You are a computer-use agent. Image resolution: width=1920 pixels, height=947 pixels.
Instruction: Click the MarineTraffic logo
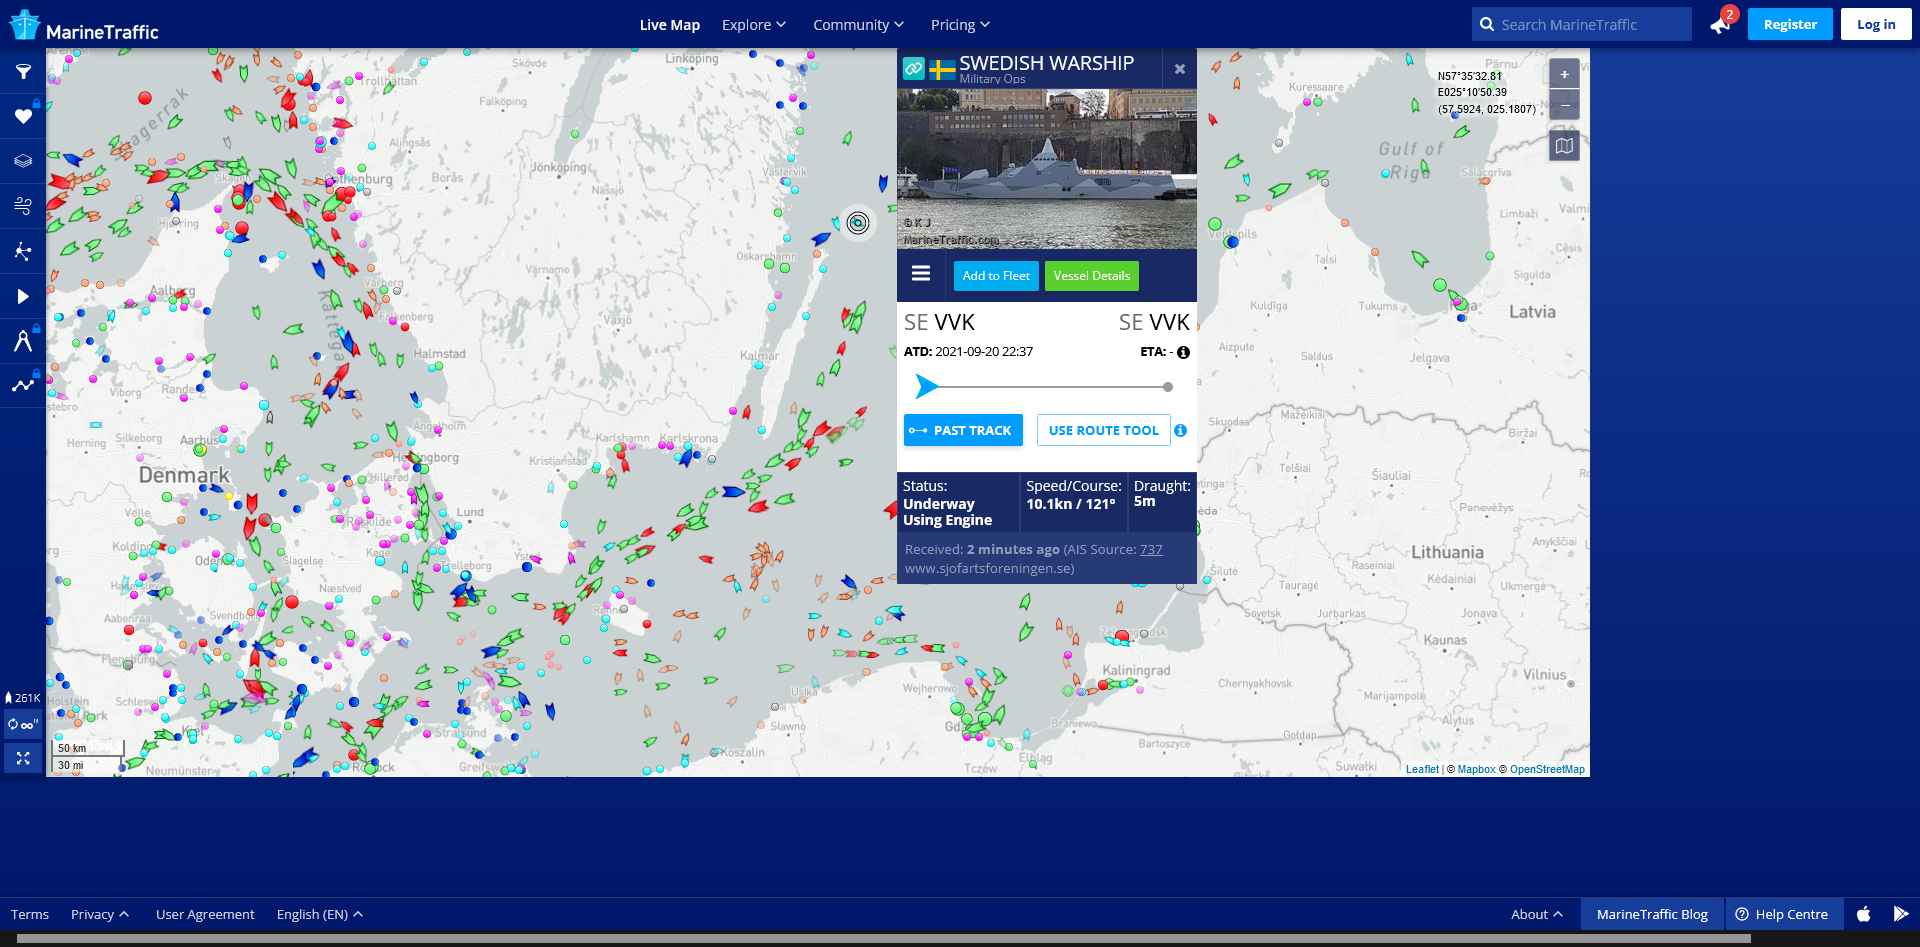(84, 25)
